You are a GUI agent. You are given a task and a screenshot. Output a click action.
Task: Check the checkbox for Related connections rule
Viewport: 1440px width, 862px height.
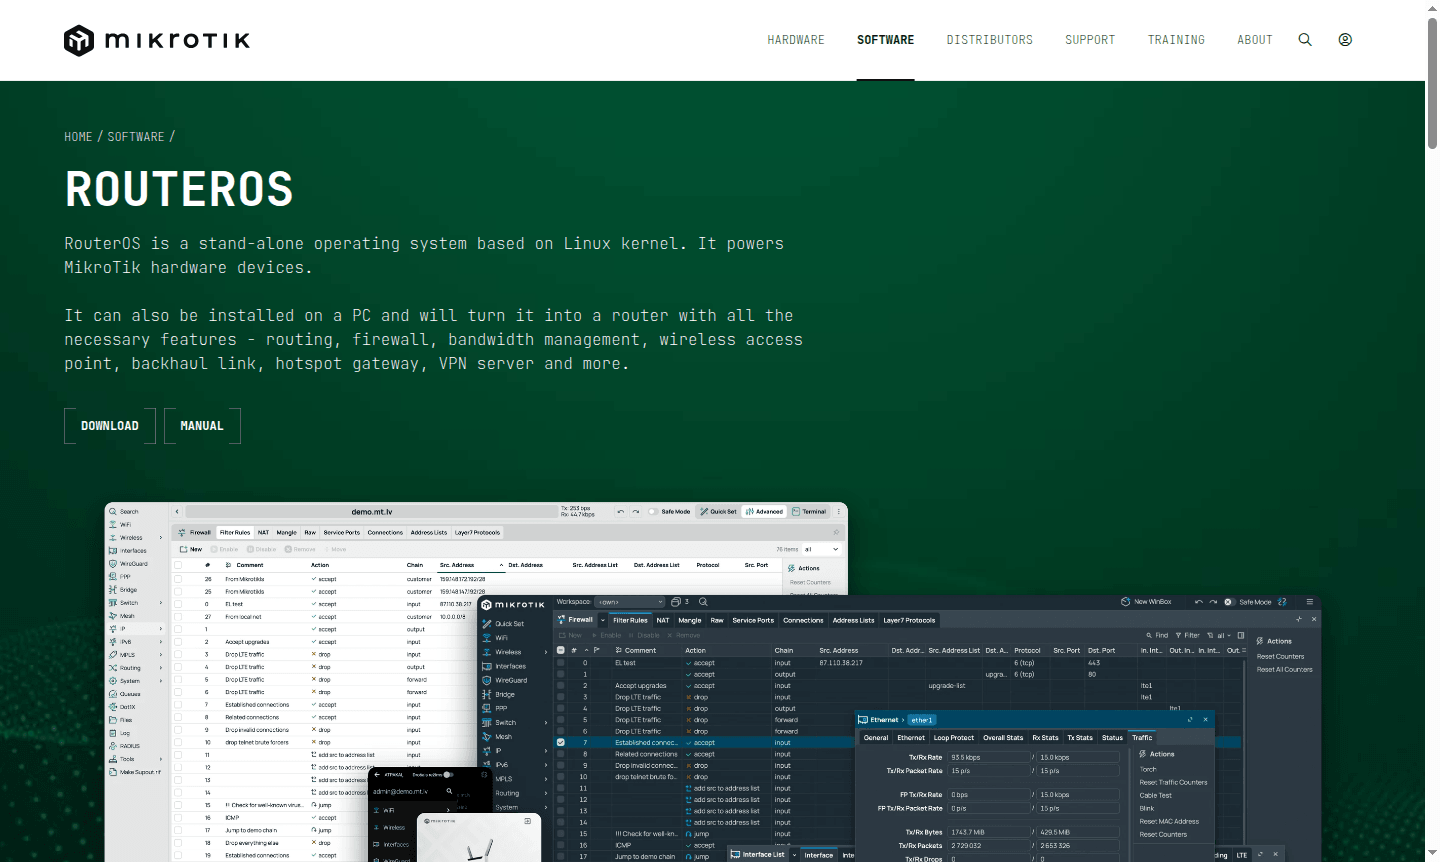point(561,754)
